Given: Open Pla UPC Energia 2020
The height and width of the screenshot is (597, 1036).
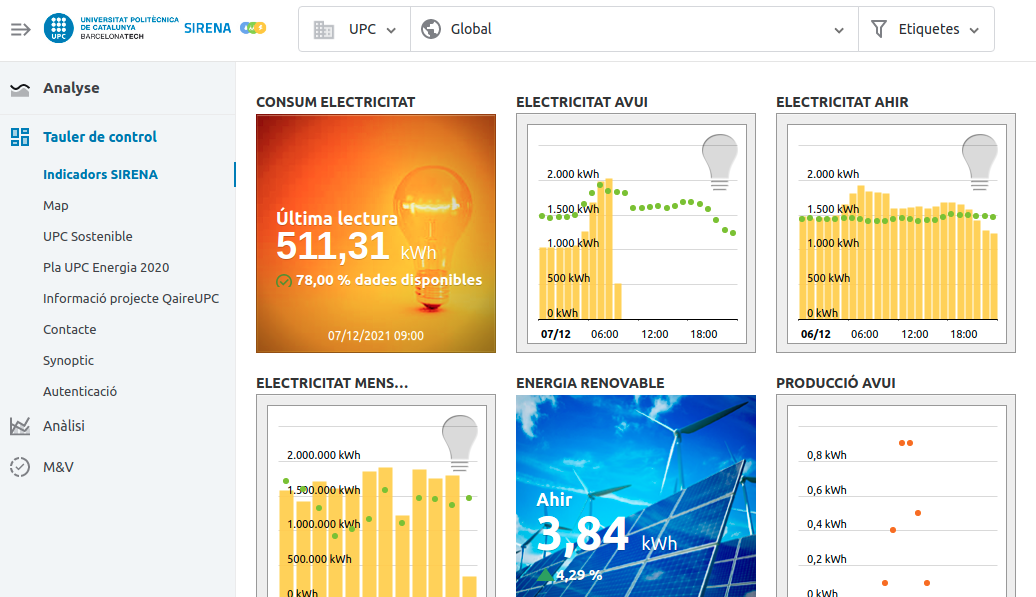Looking at the screenshot, I should [106, 268].
